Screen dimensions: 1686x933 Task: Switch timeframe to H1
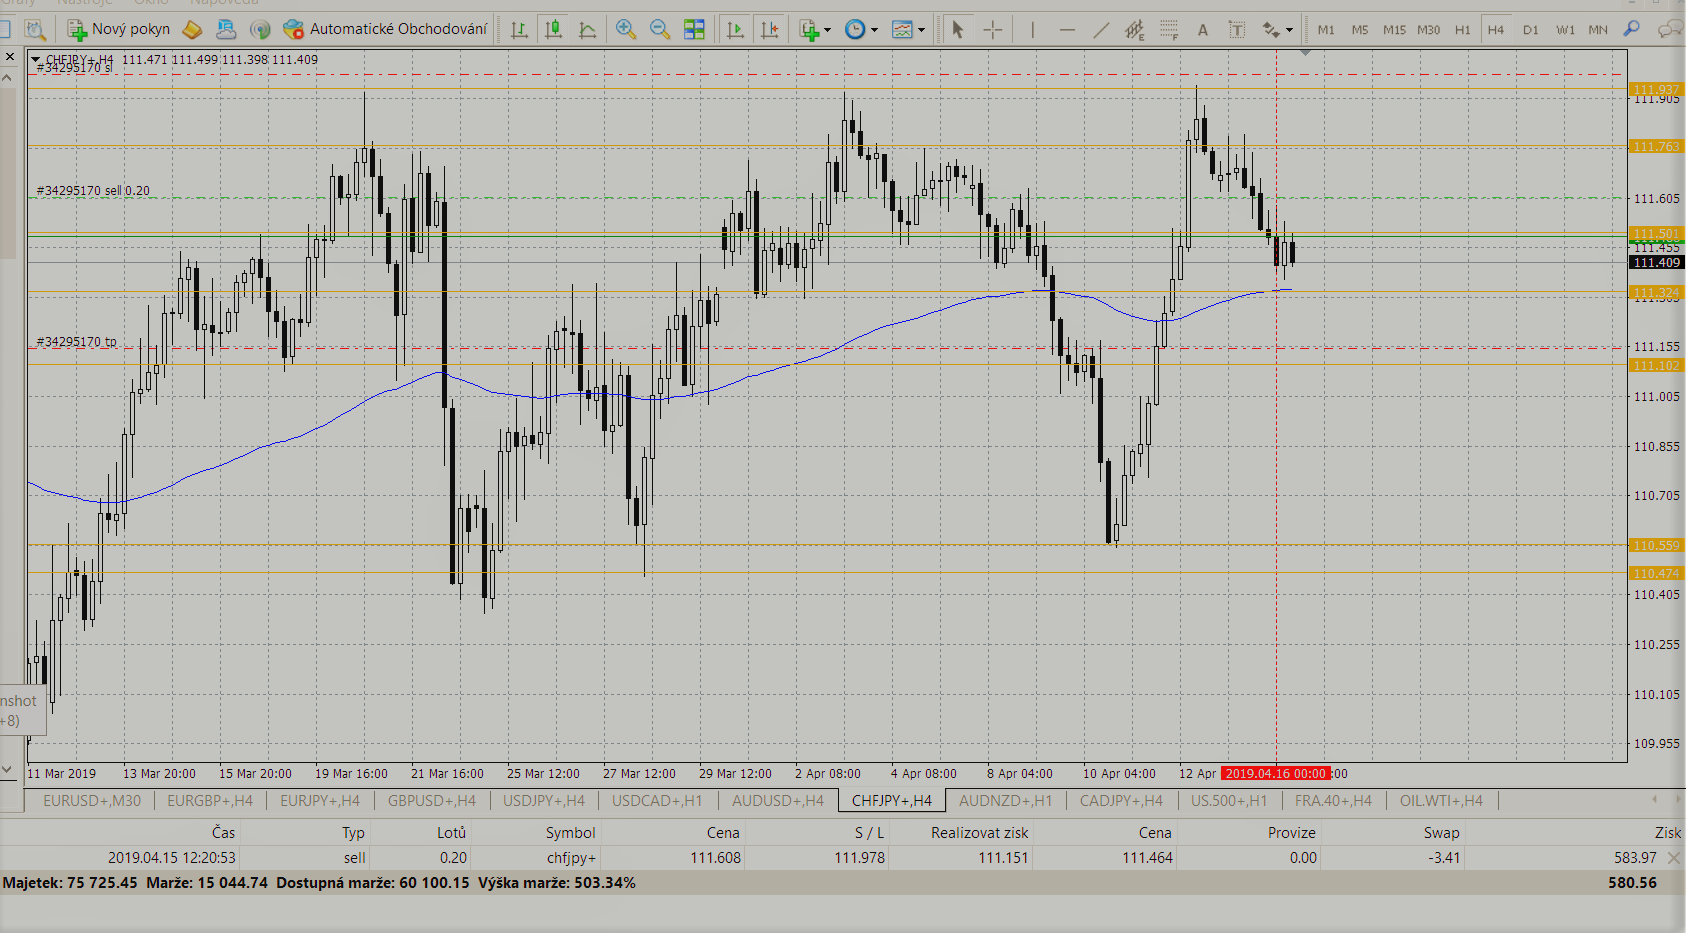(1463, 29)
